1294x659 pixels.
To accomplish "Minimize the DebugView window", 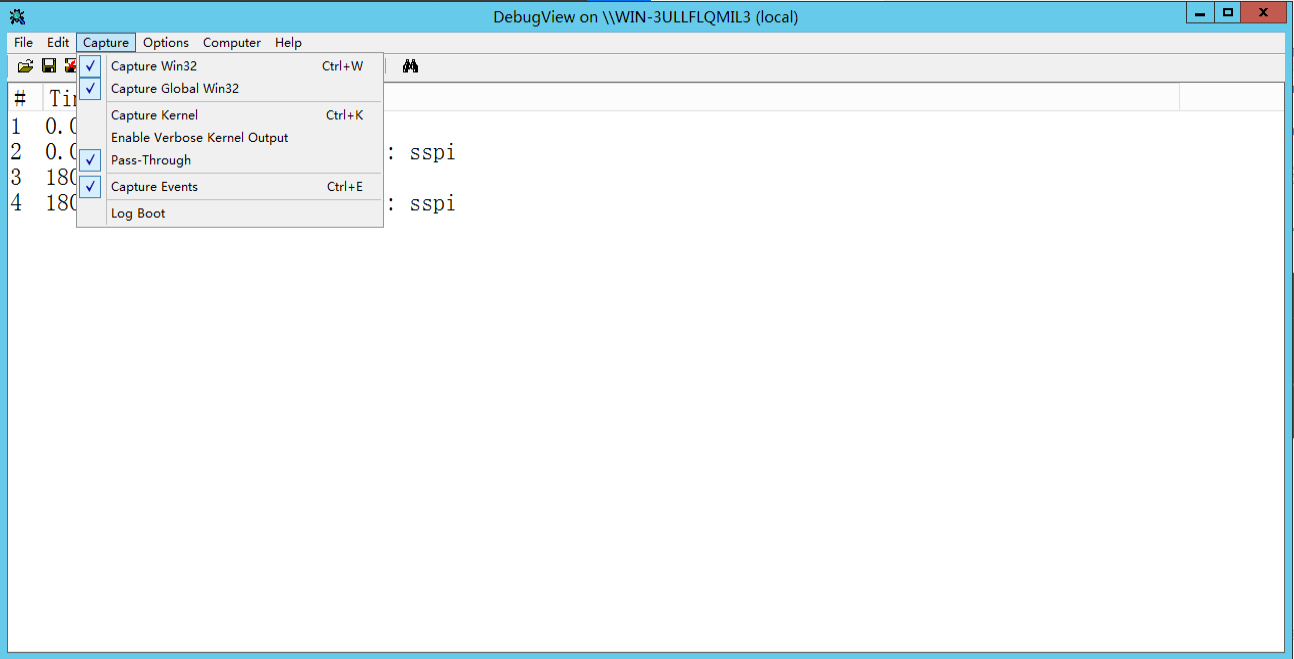I will 1201,13.
